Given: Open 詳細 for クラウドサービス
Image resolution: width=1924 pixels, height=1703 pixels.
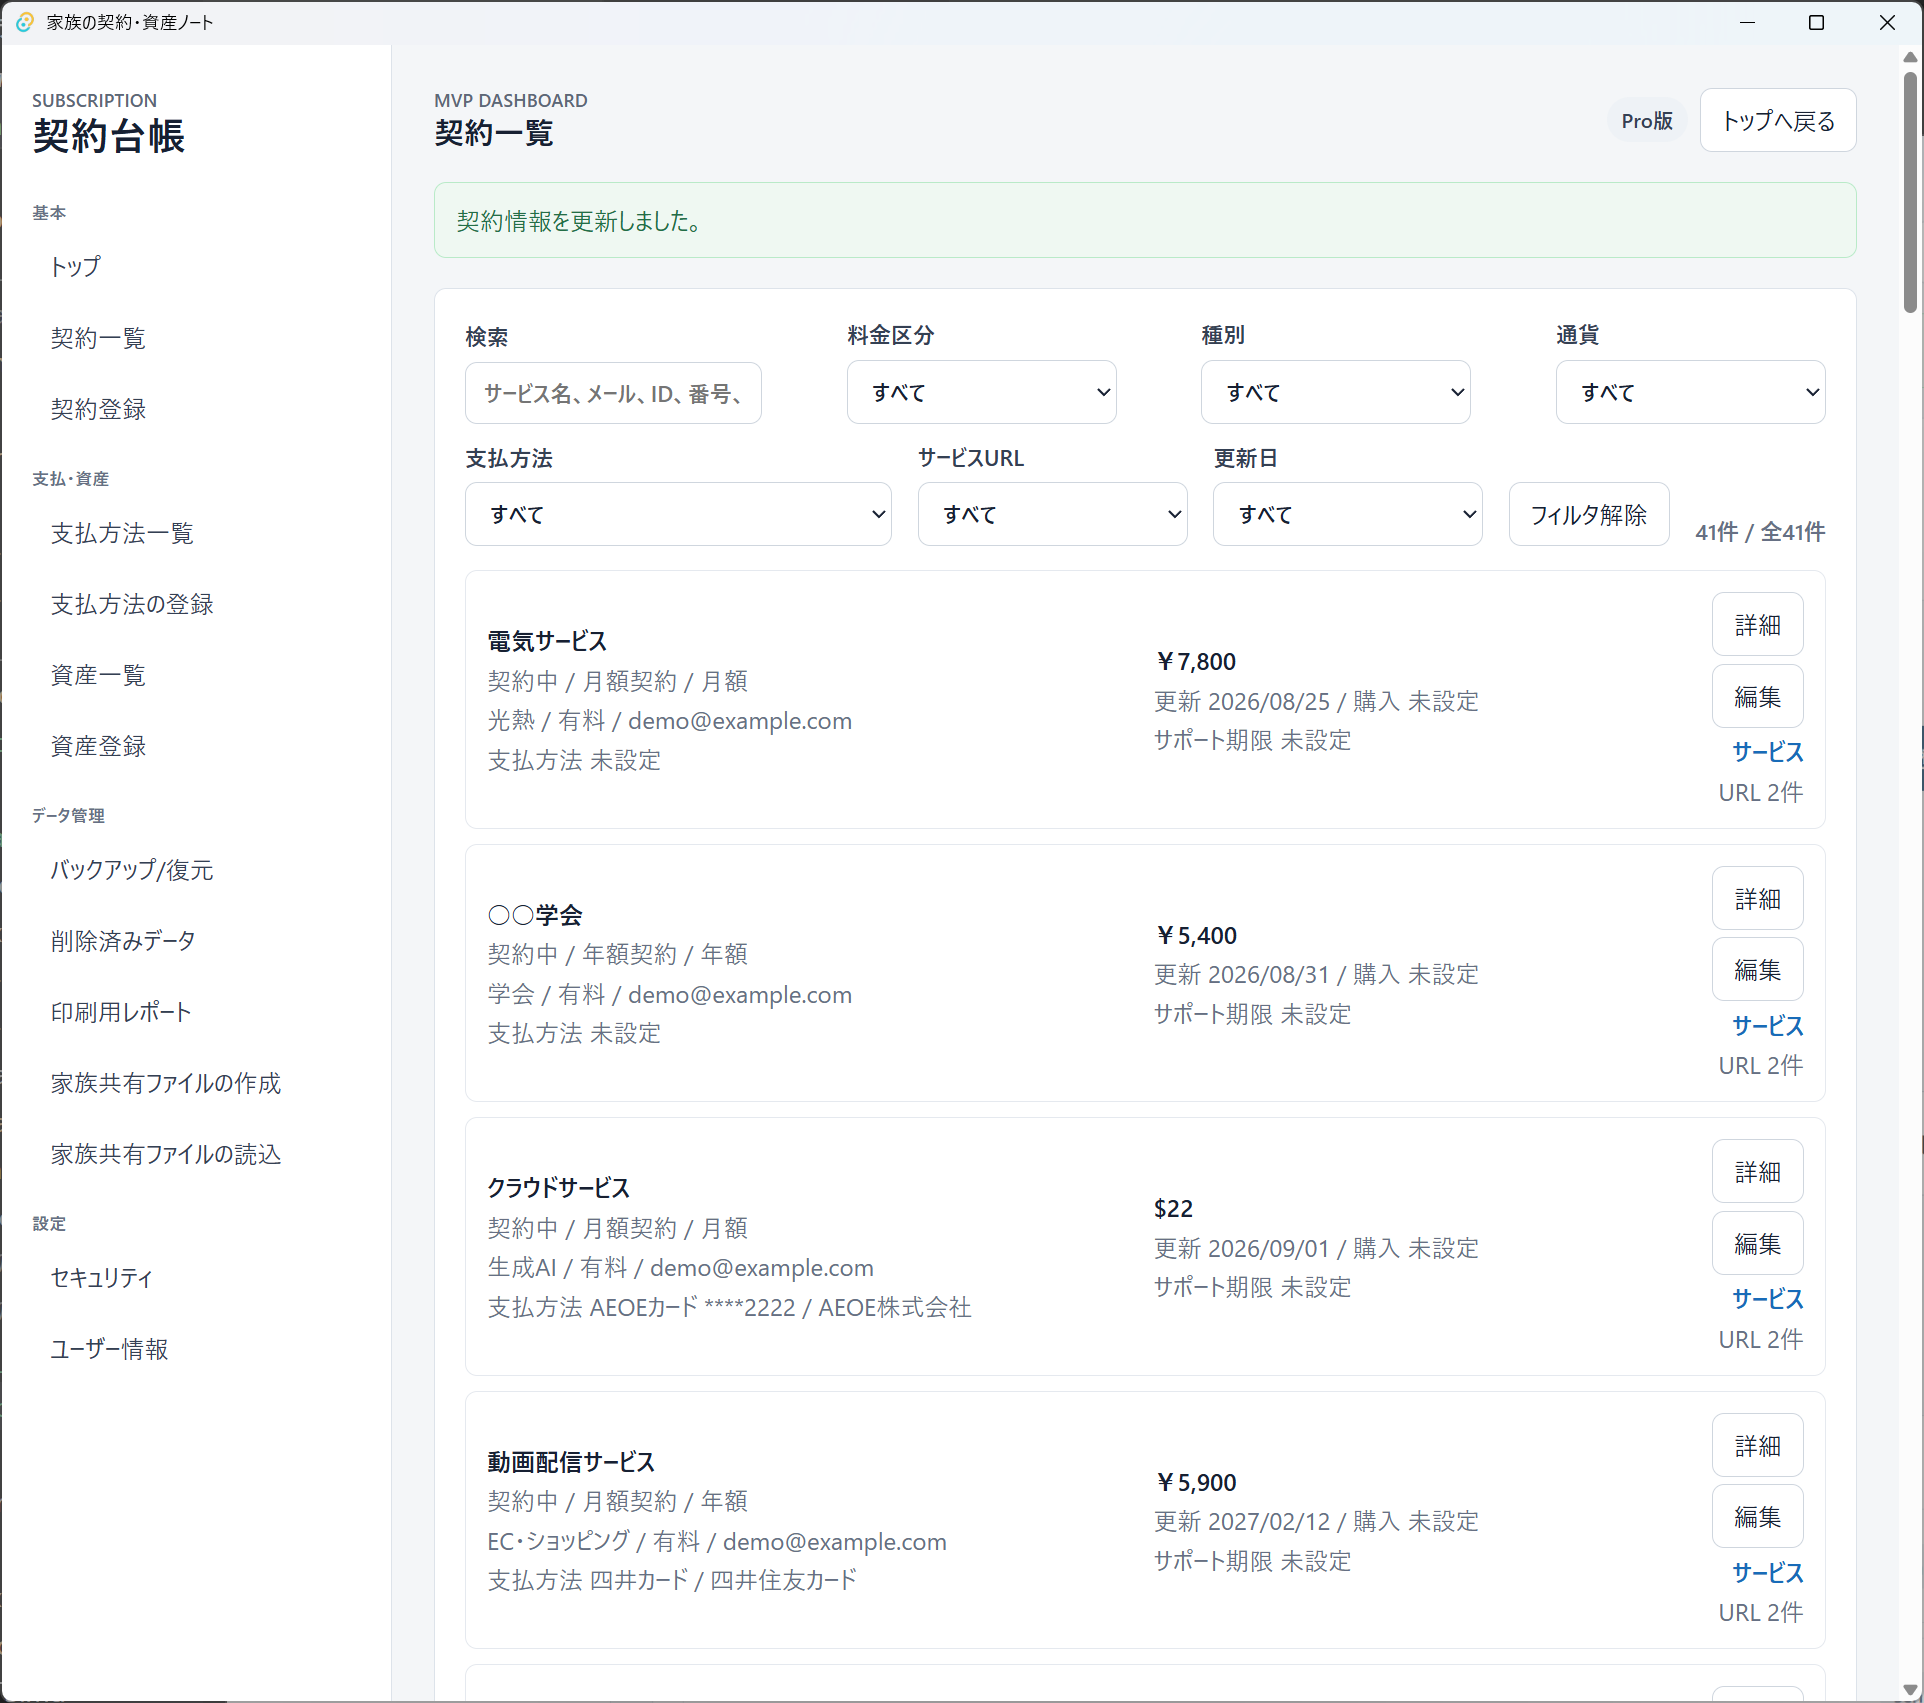Looking at the screenshot, I should [x=1757, y=1172].
